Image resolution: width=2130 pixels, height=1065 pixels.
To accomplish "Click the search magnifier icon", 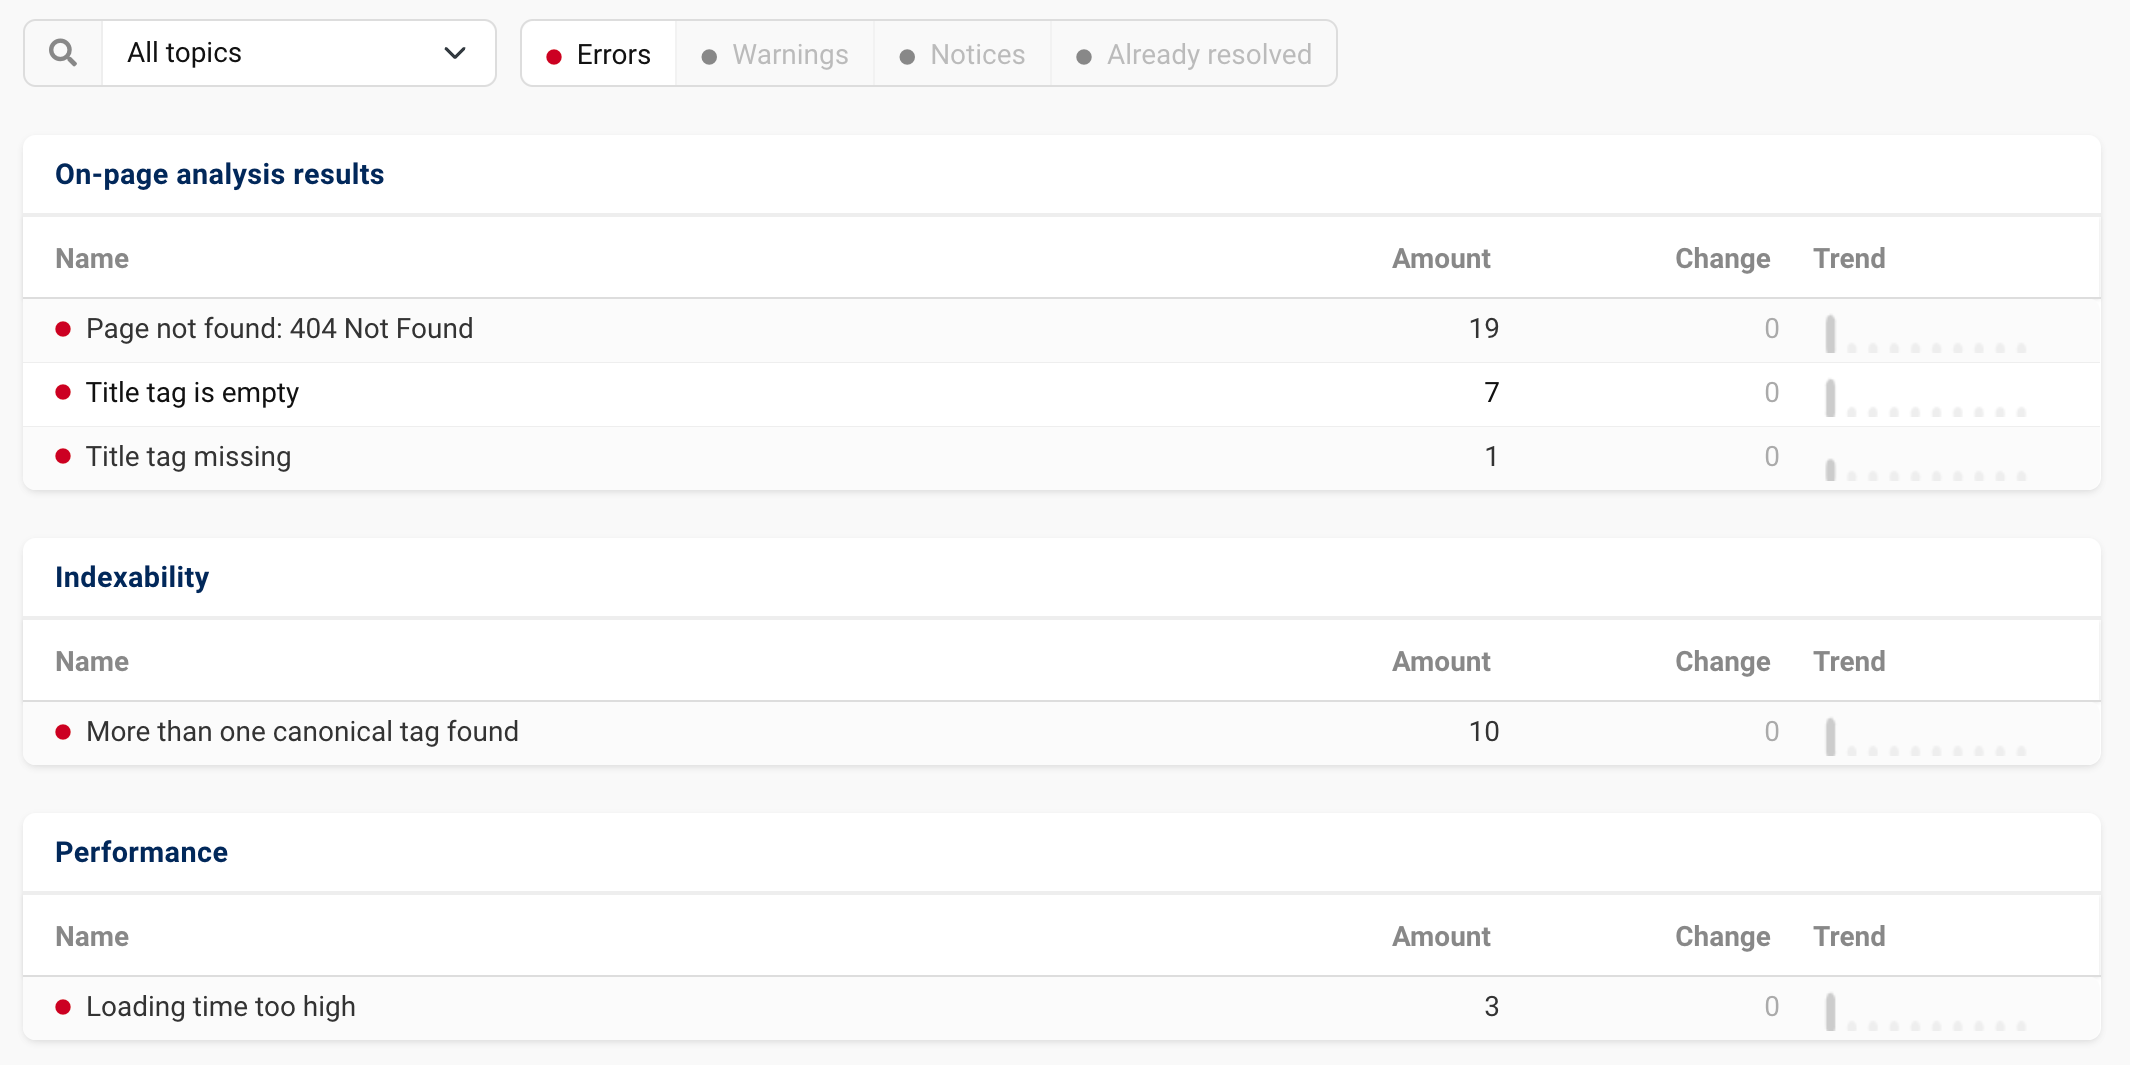I will [63, 53].
